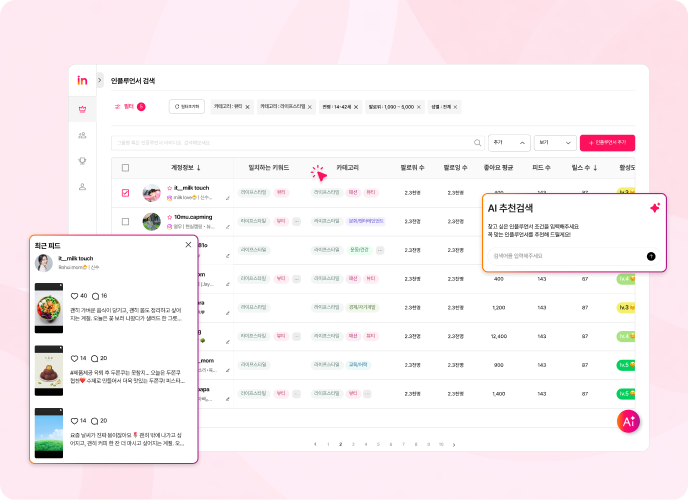Uncheck the it__milk touch row checkbox
Screen dimensions: 688x500
[125, 193]
